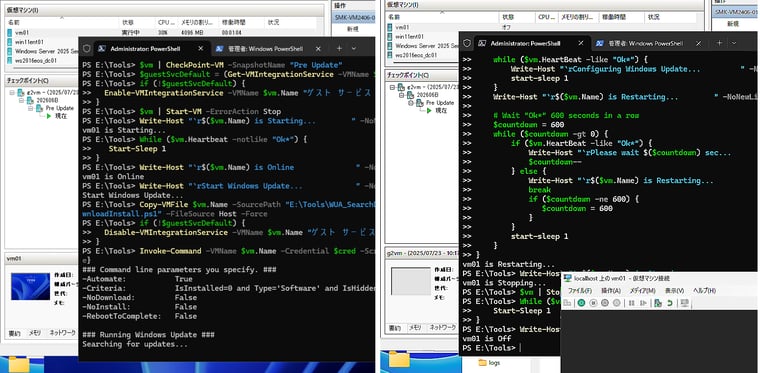Viewport: 760px width, 373px height.
Task: Click the shield icon in right screenshot terminal
Action: coord(467,43)
